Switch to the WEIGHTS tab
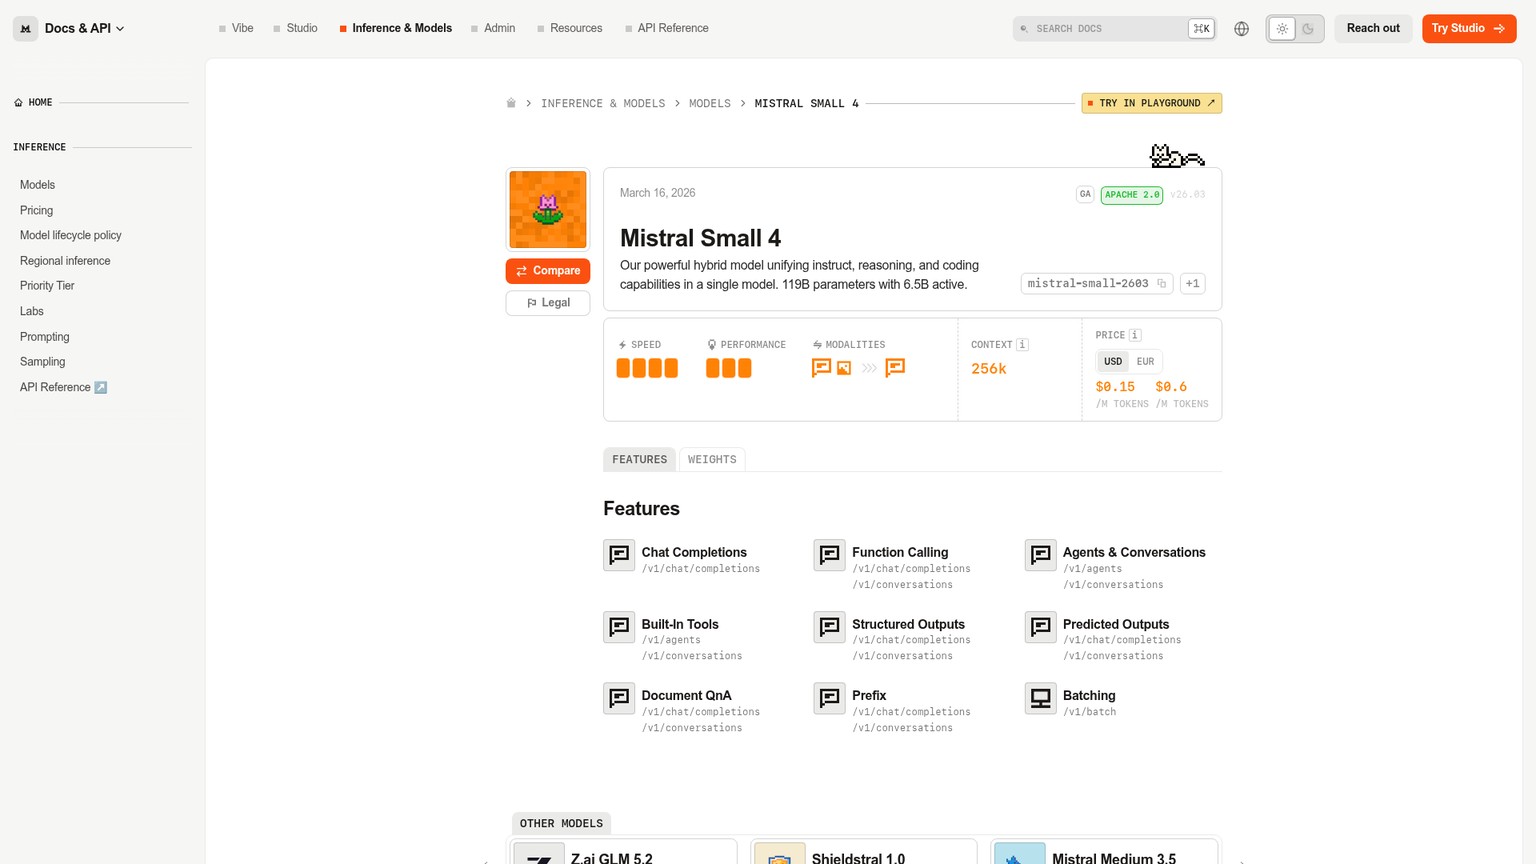Screen dimensions: 1536x864 712,460
